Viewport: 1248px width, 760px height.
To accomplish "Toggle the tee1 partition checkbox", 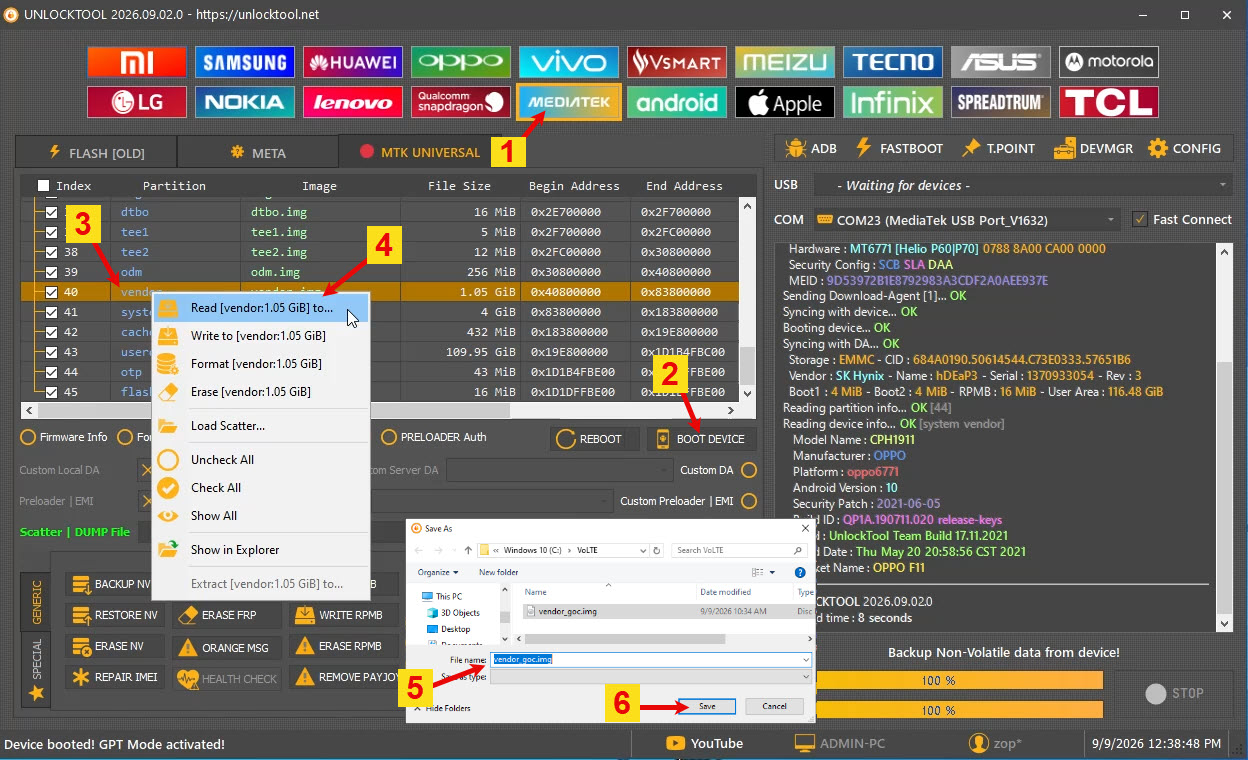I will (x=51, y=232).
